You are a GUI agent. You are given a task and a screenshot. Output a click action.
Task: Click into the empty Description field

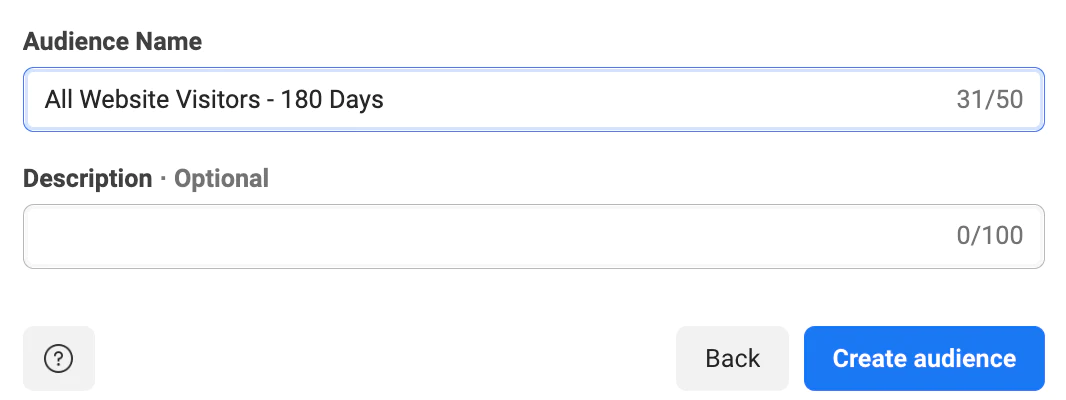click(534, 236)
